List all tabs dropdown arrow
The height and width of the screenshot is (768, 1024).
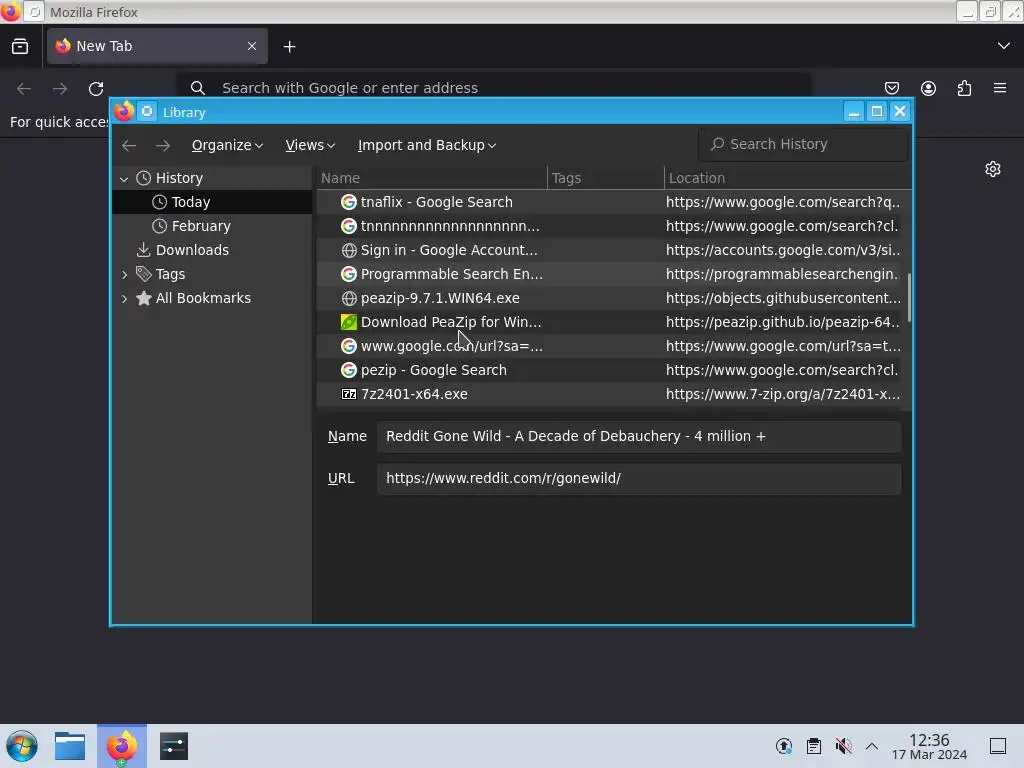(x=1004, y=46)
